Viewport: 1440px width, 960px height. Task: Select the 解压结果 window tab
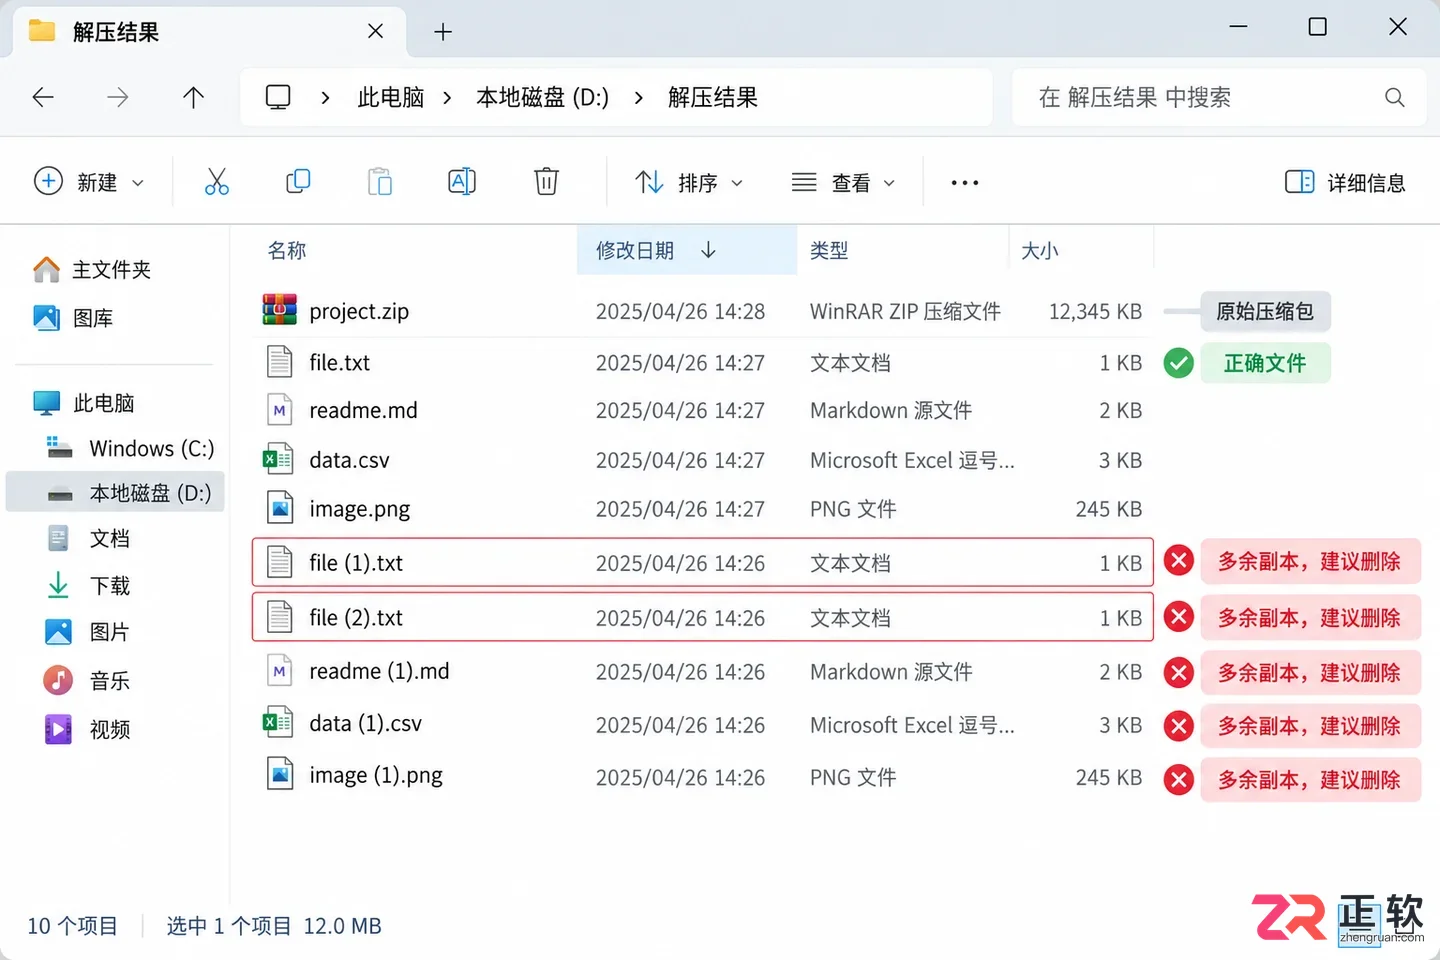[208, 32]
